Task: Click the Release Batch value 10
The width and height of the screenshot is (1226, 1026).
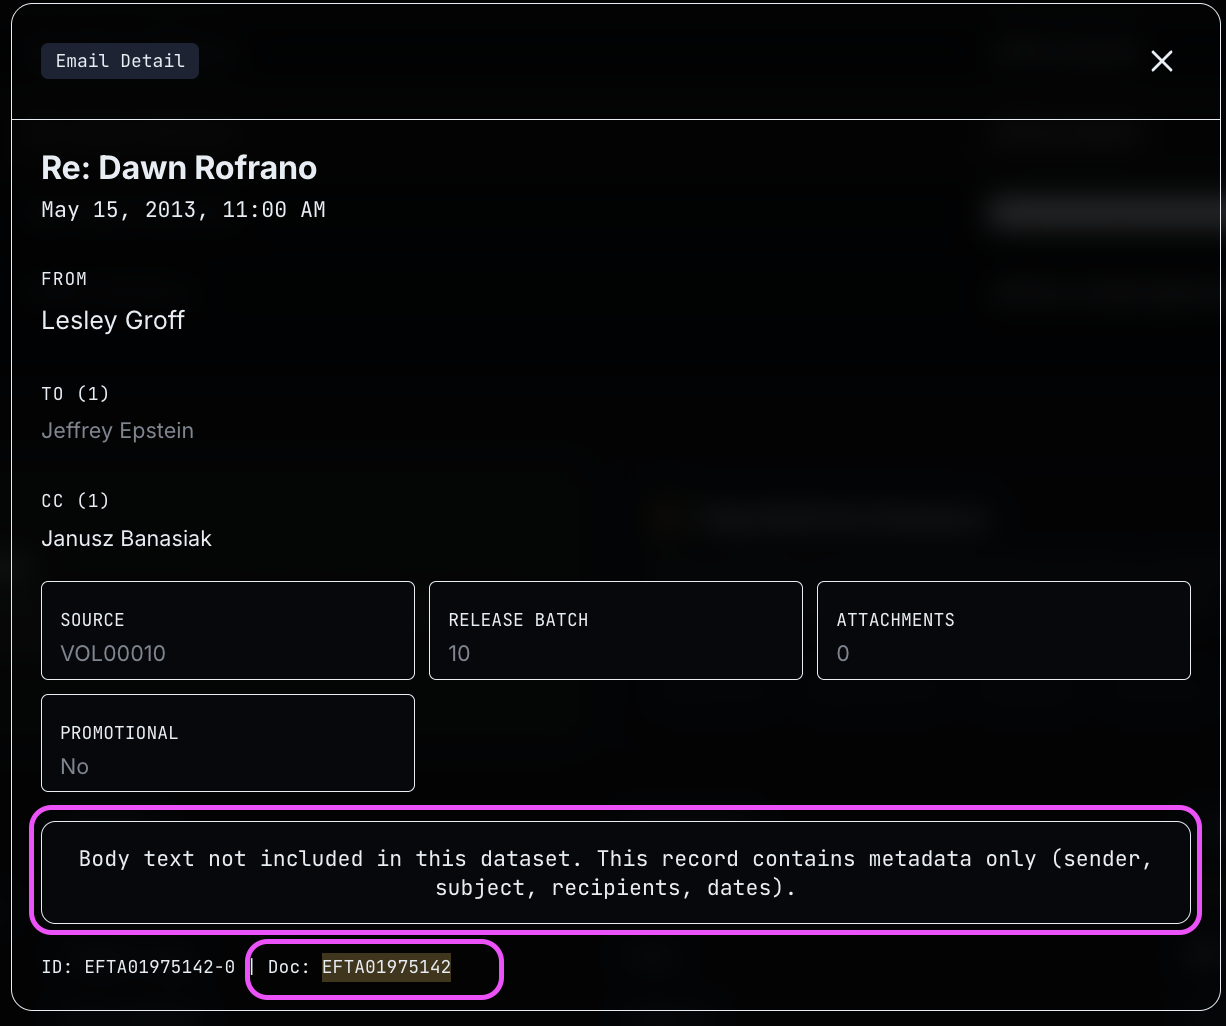Action: [x=459, y=654]
